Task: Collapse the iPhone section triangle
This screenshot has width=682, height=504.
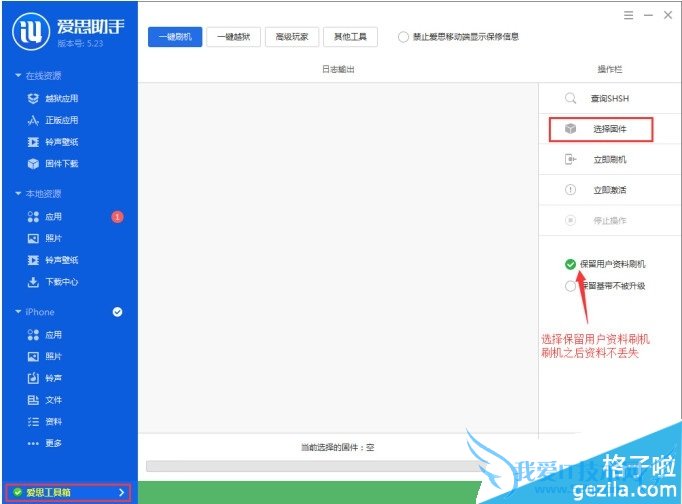Action: coord(18,312)
